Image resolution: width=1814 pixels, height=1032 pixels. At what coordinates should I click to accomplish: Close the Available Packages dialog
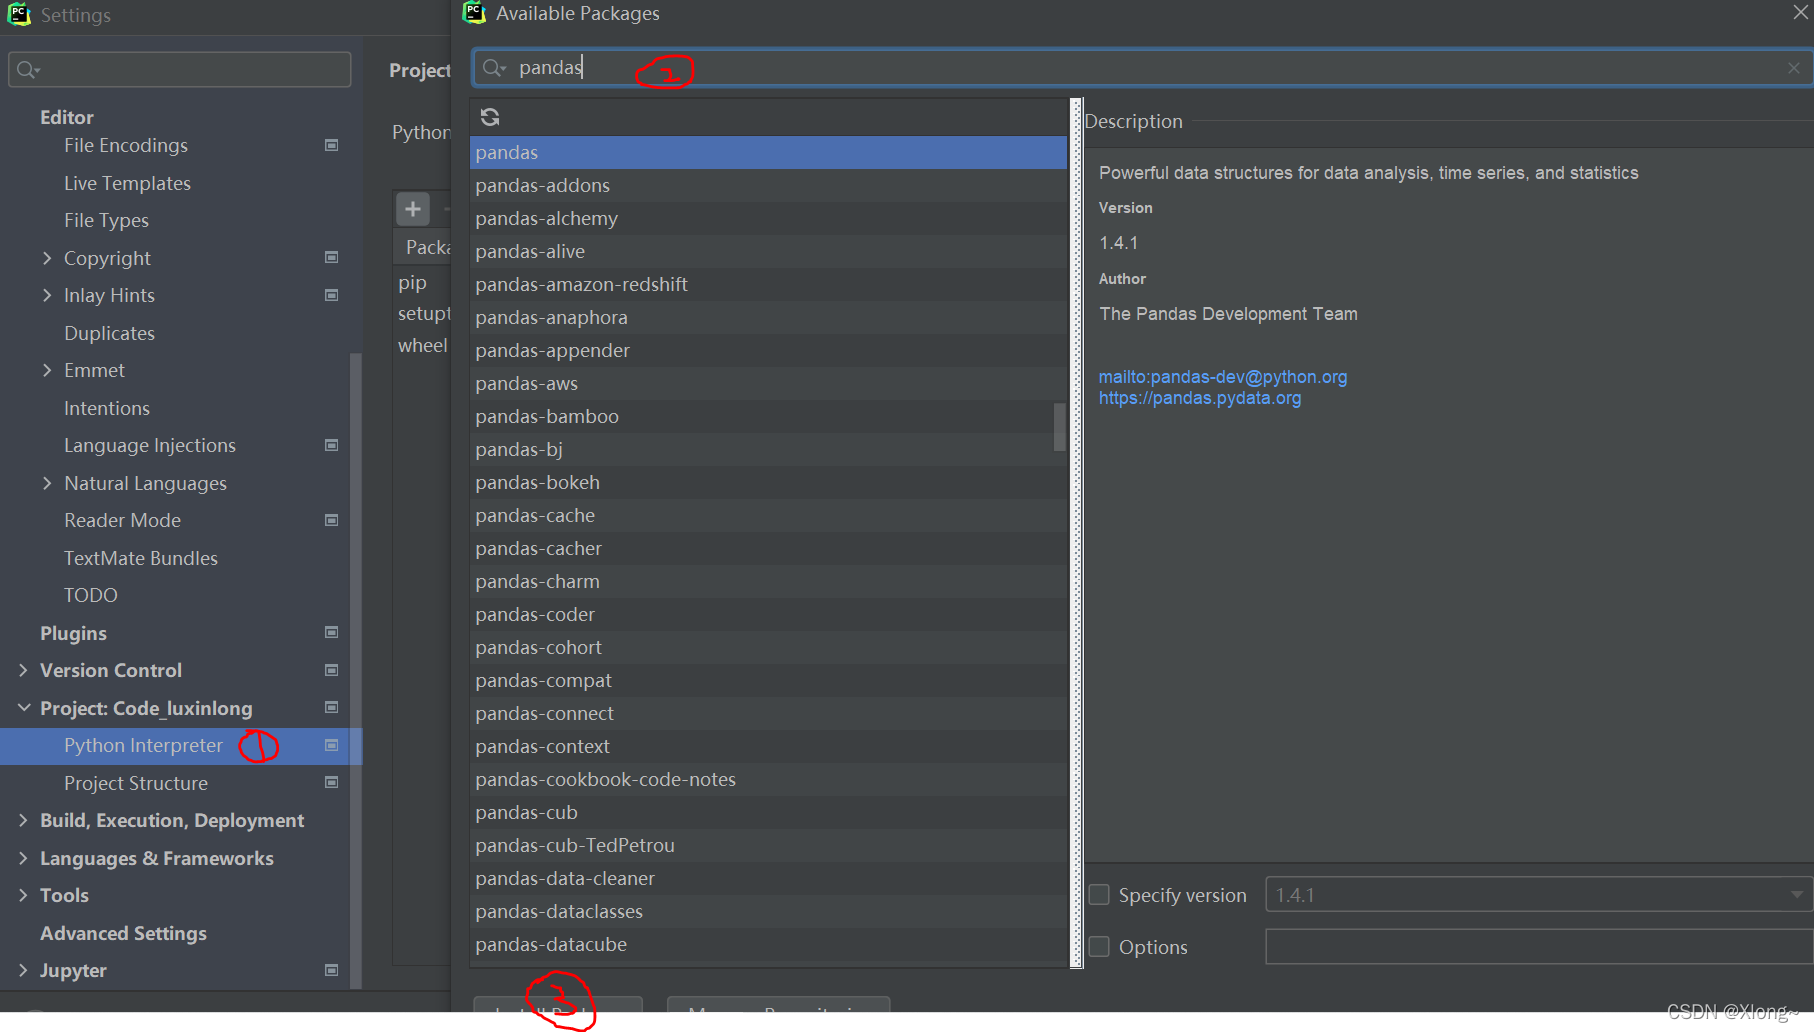tap(1800, 13)
